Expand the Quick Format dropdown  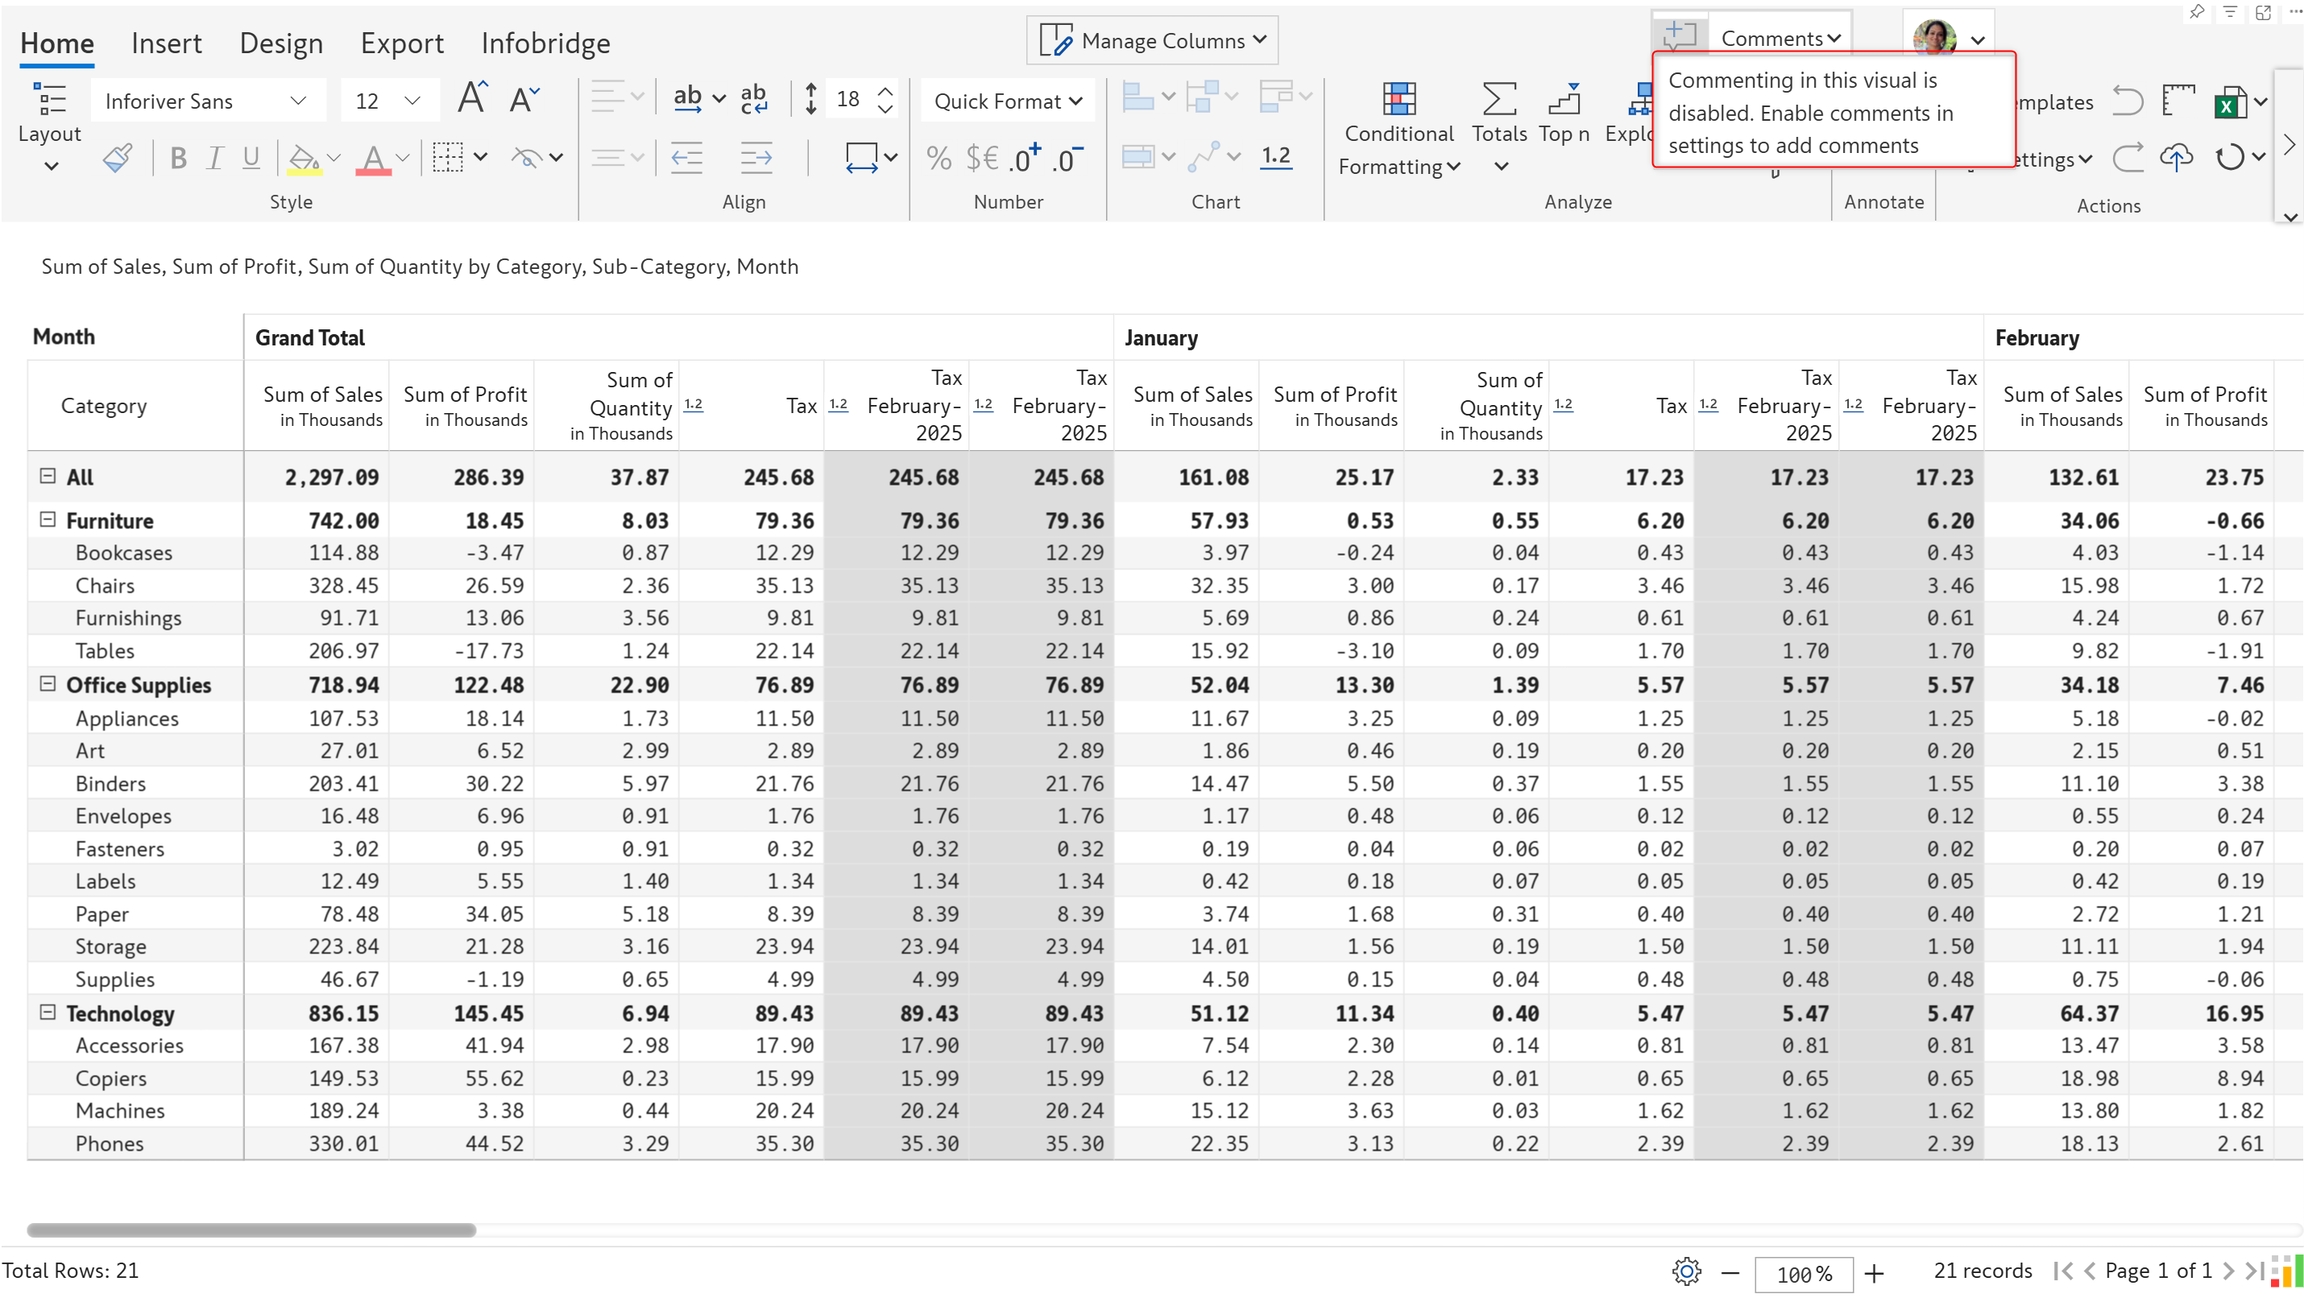click(1007, 101)
